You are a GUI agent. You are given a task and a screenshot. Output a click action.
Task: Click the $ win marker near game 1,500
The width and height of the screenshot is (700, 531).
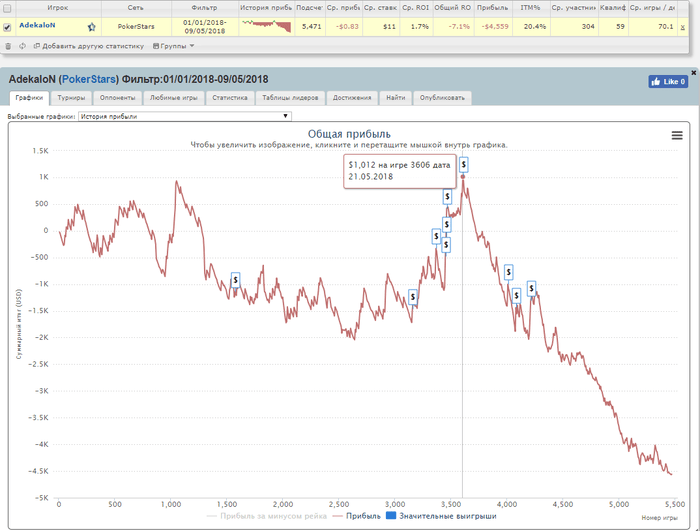[235, 280]
